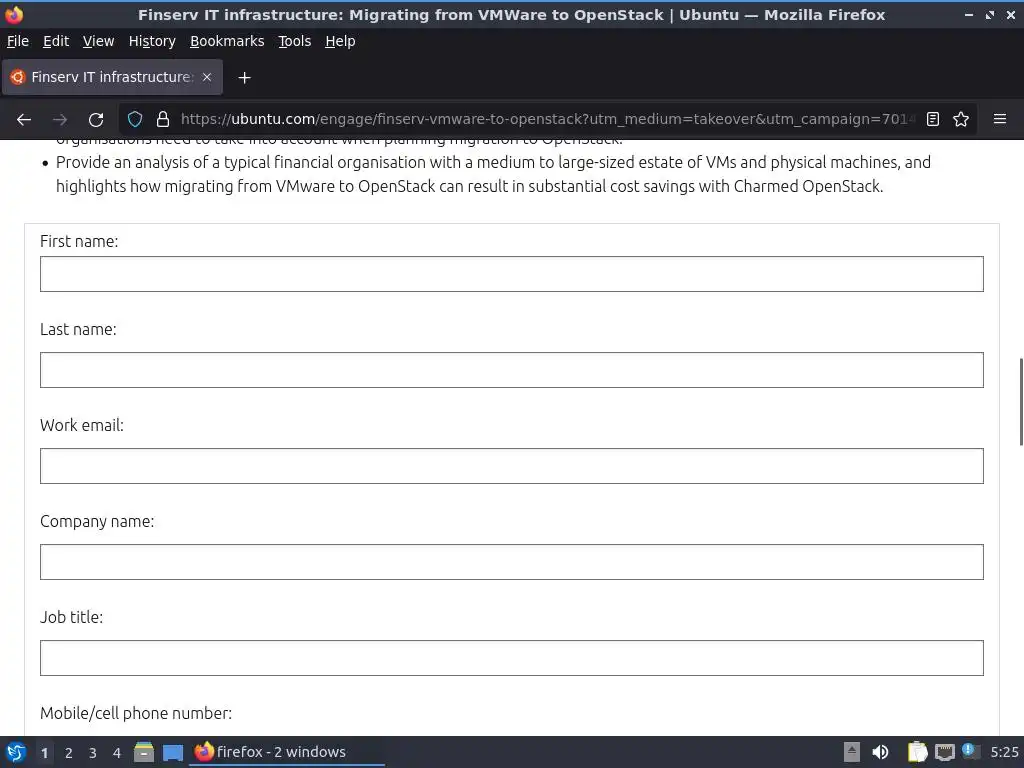1024x768 pixels.
Task: Switch to workspace 1
Action: (44, 753)
